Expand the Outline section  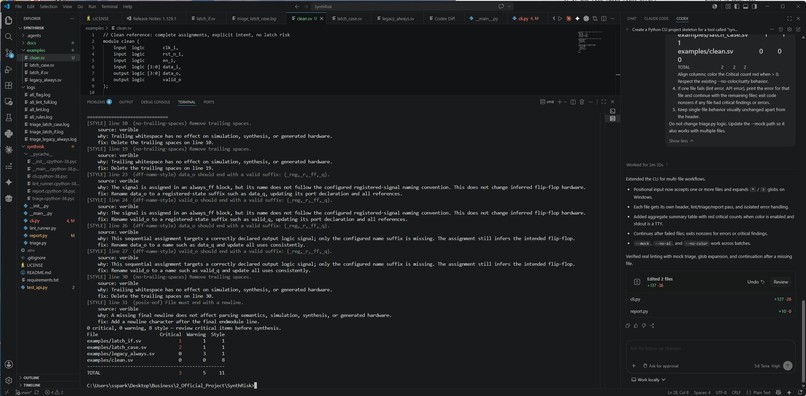click(47, 377)
